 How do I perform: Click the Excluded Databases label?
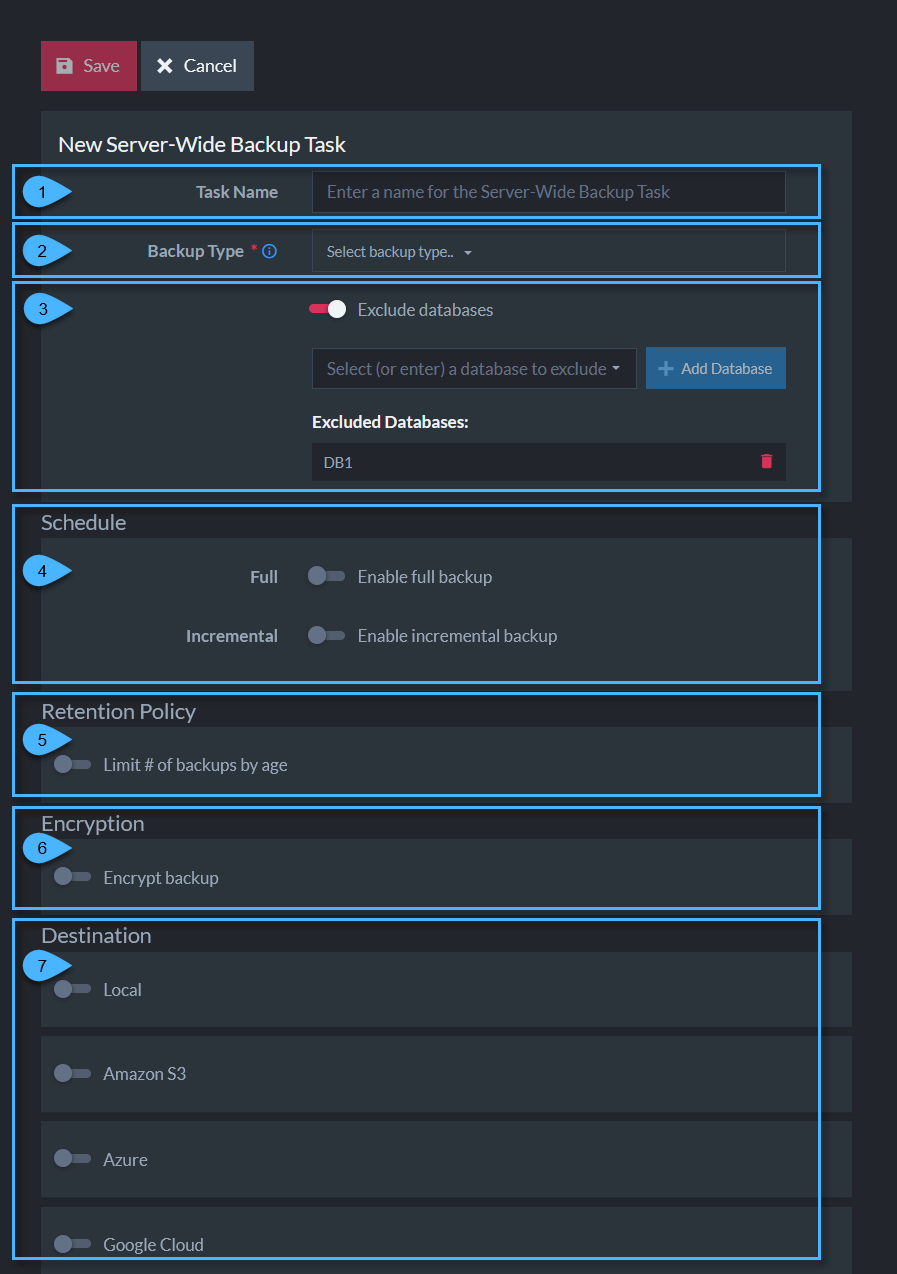[x=391, y=422]
